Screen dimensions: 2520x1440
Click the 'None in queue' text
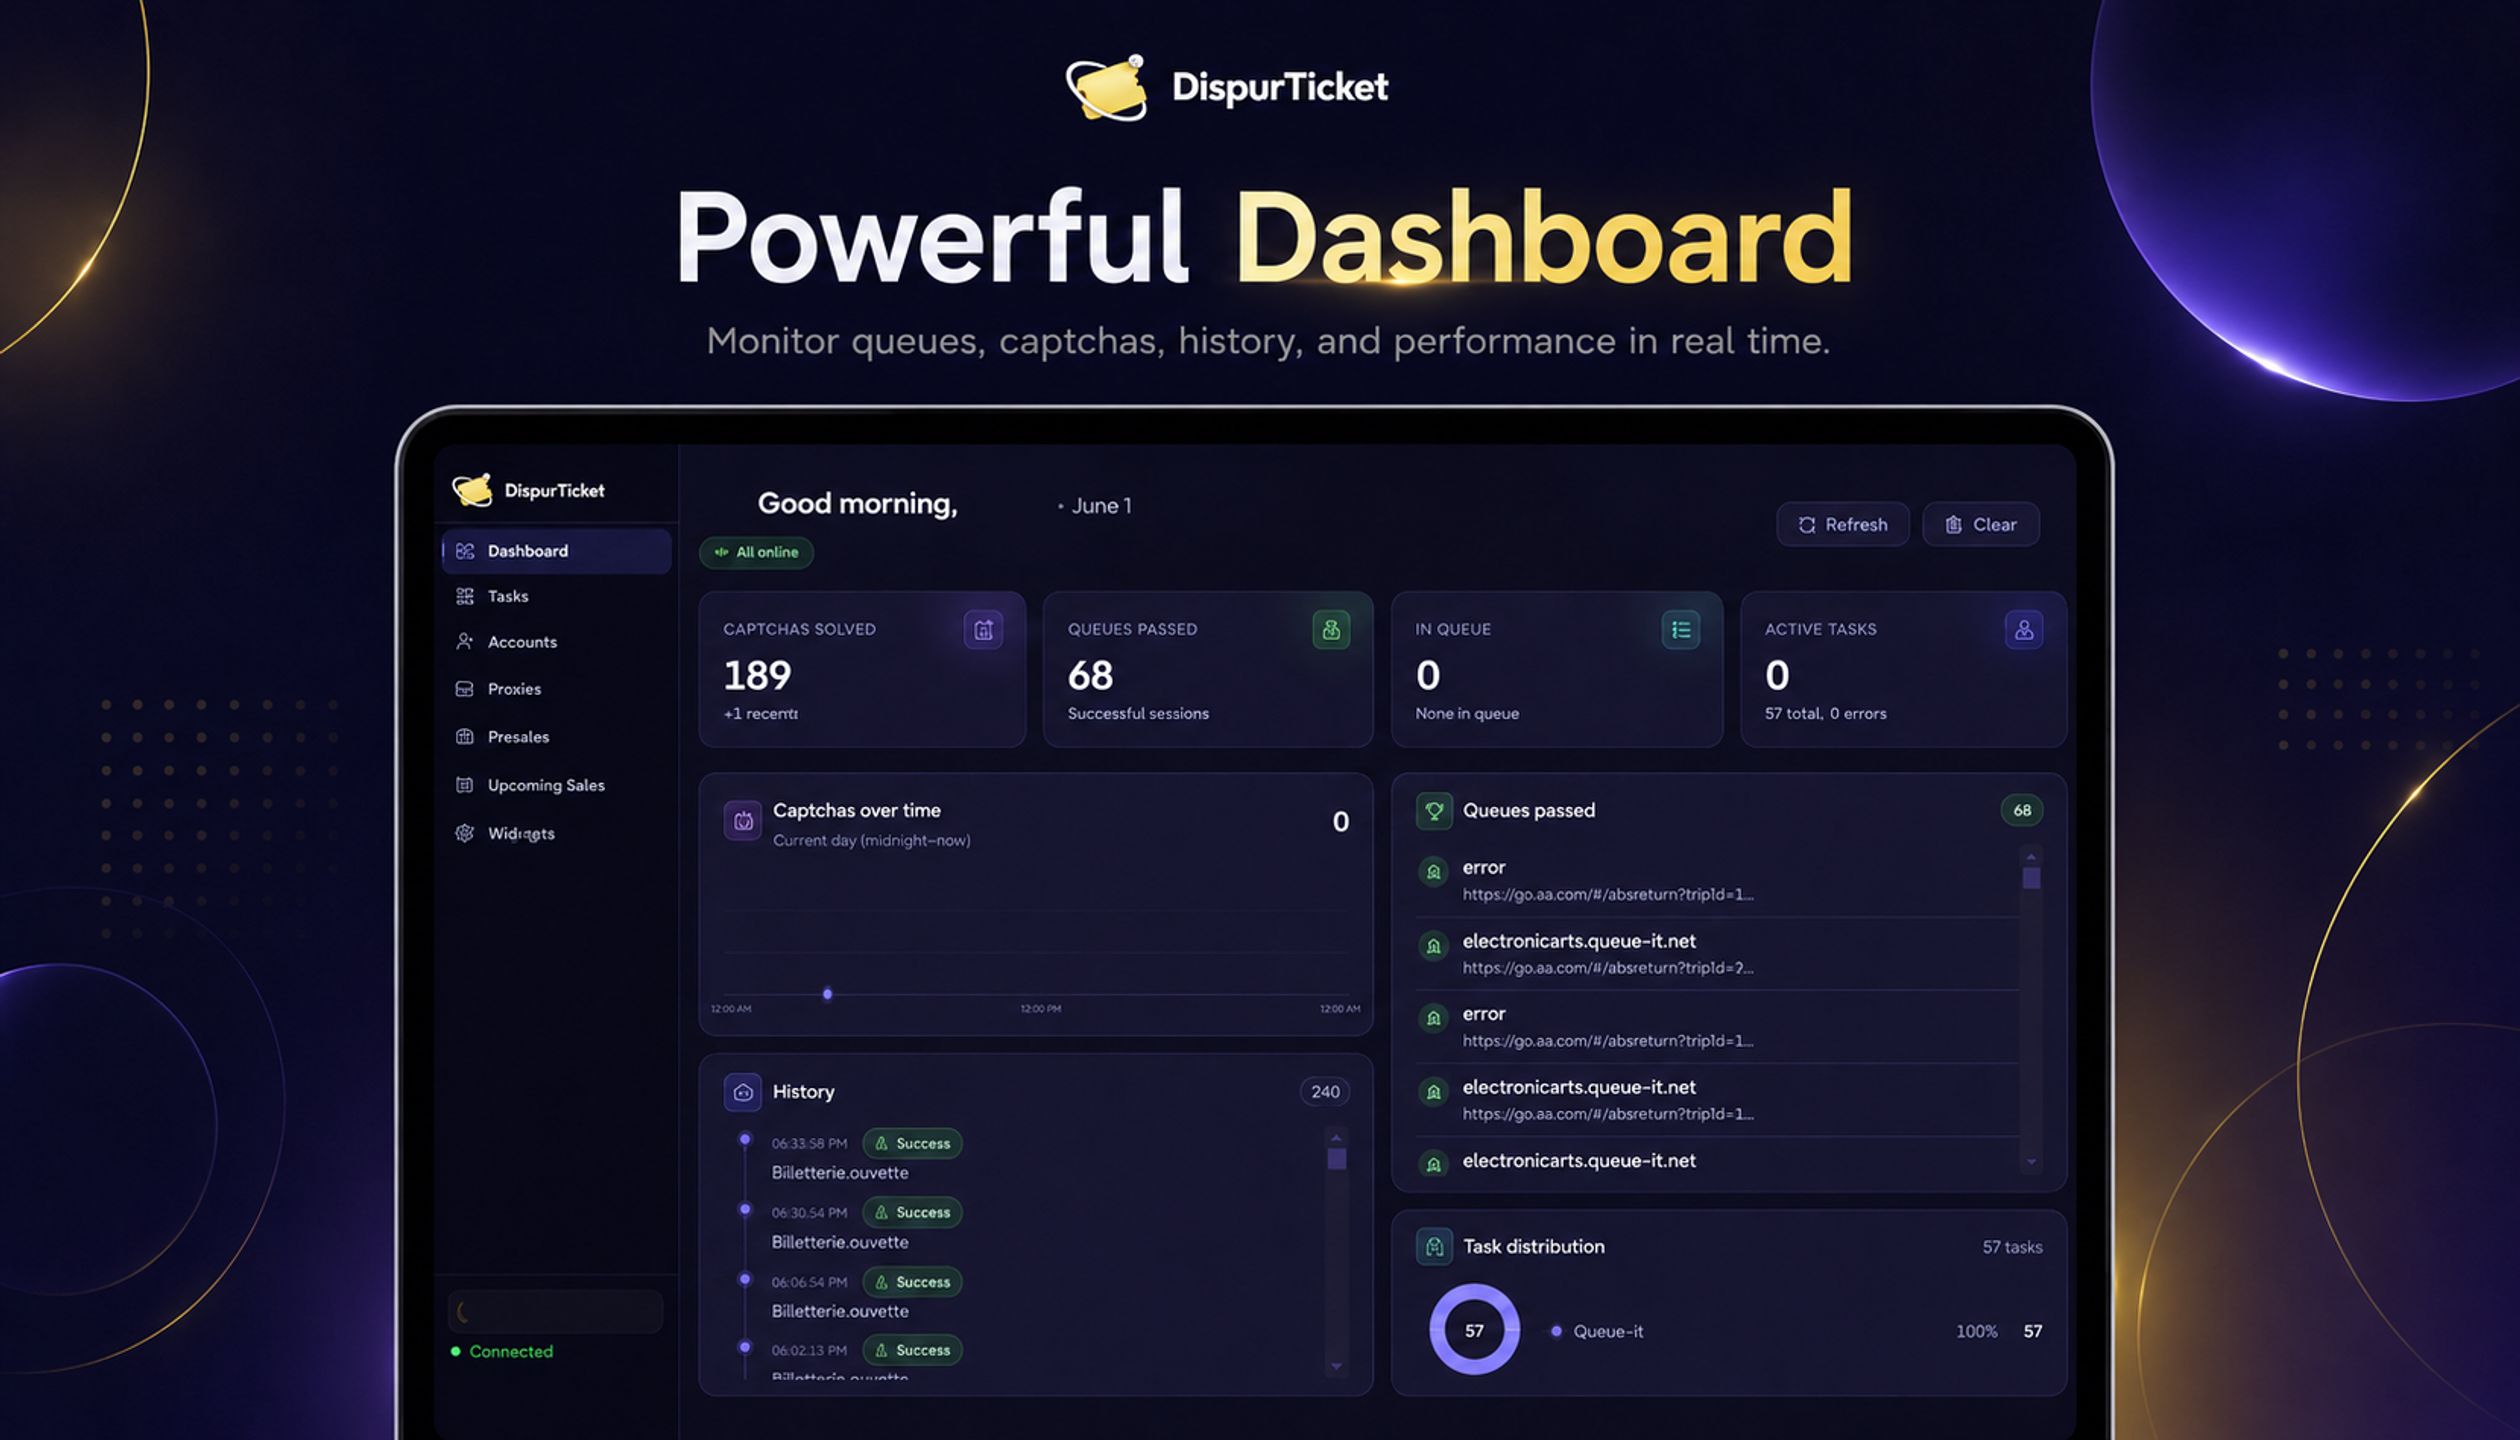point(1467,714)
